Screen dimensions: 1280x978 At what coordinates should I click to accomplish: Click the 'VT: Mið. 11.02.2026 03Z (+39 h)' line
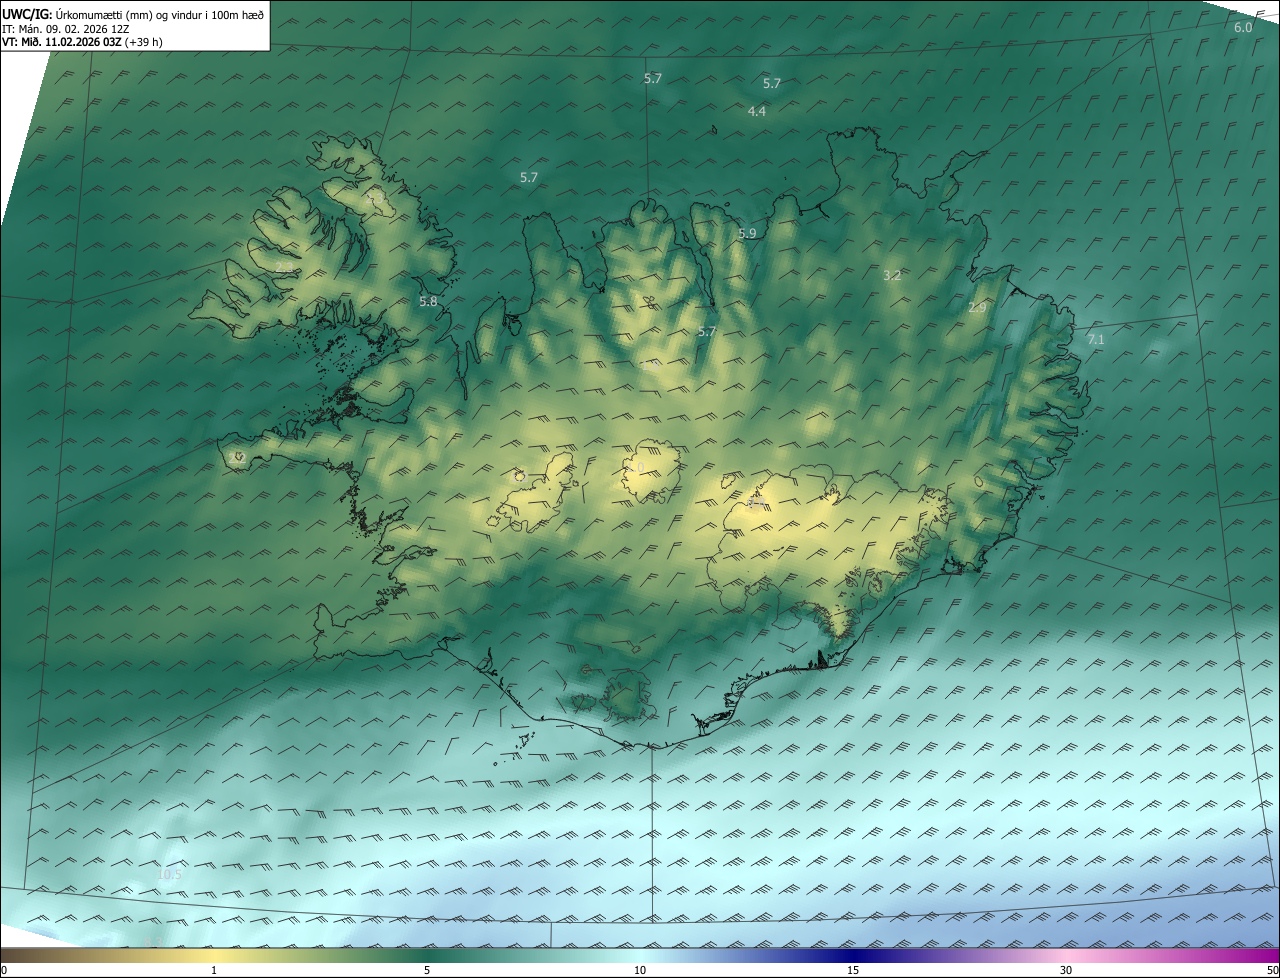[x=83, y=43]
